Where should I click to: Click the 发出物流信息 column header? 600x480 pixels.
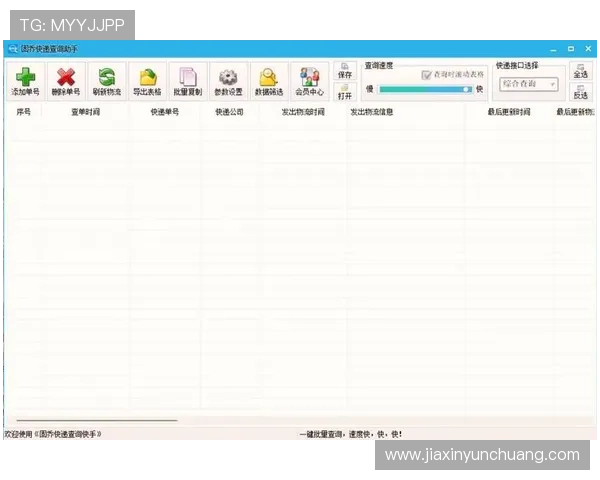pos(372,112)
